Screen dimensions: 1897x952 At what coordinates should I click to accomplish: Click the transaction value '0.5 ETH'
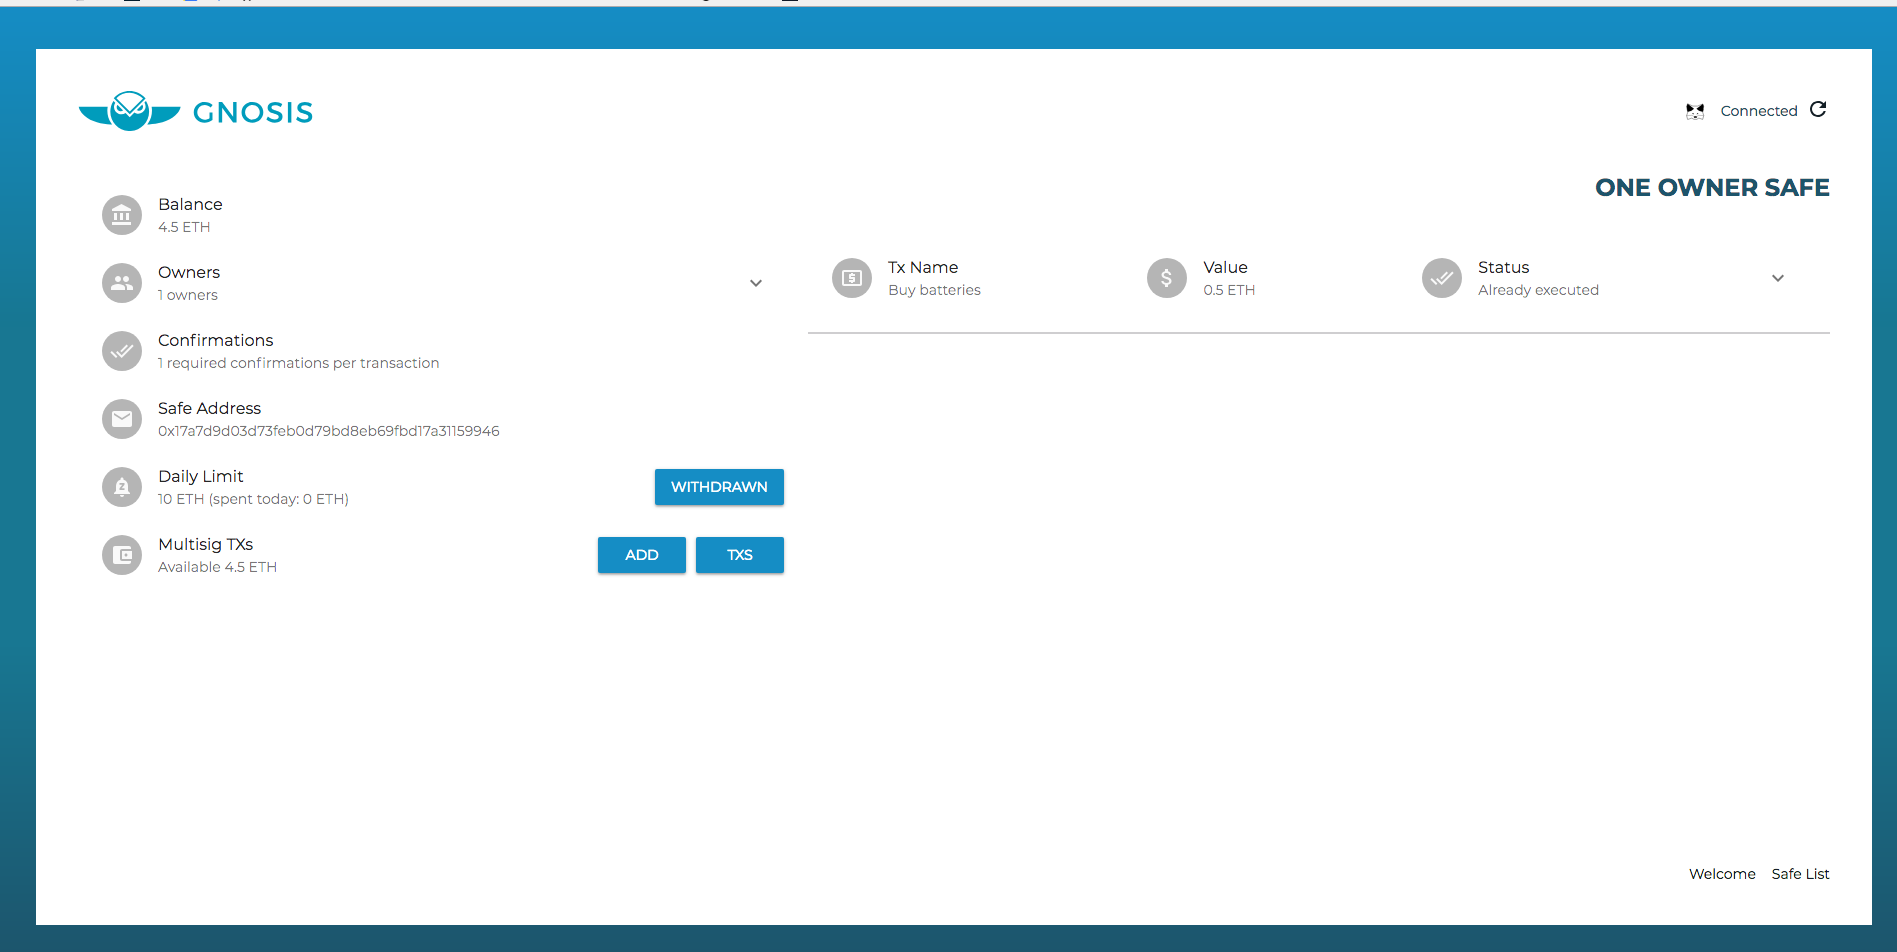point(1229,290)
